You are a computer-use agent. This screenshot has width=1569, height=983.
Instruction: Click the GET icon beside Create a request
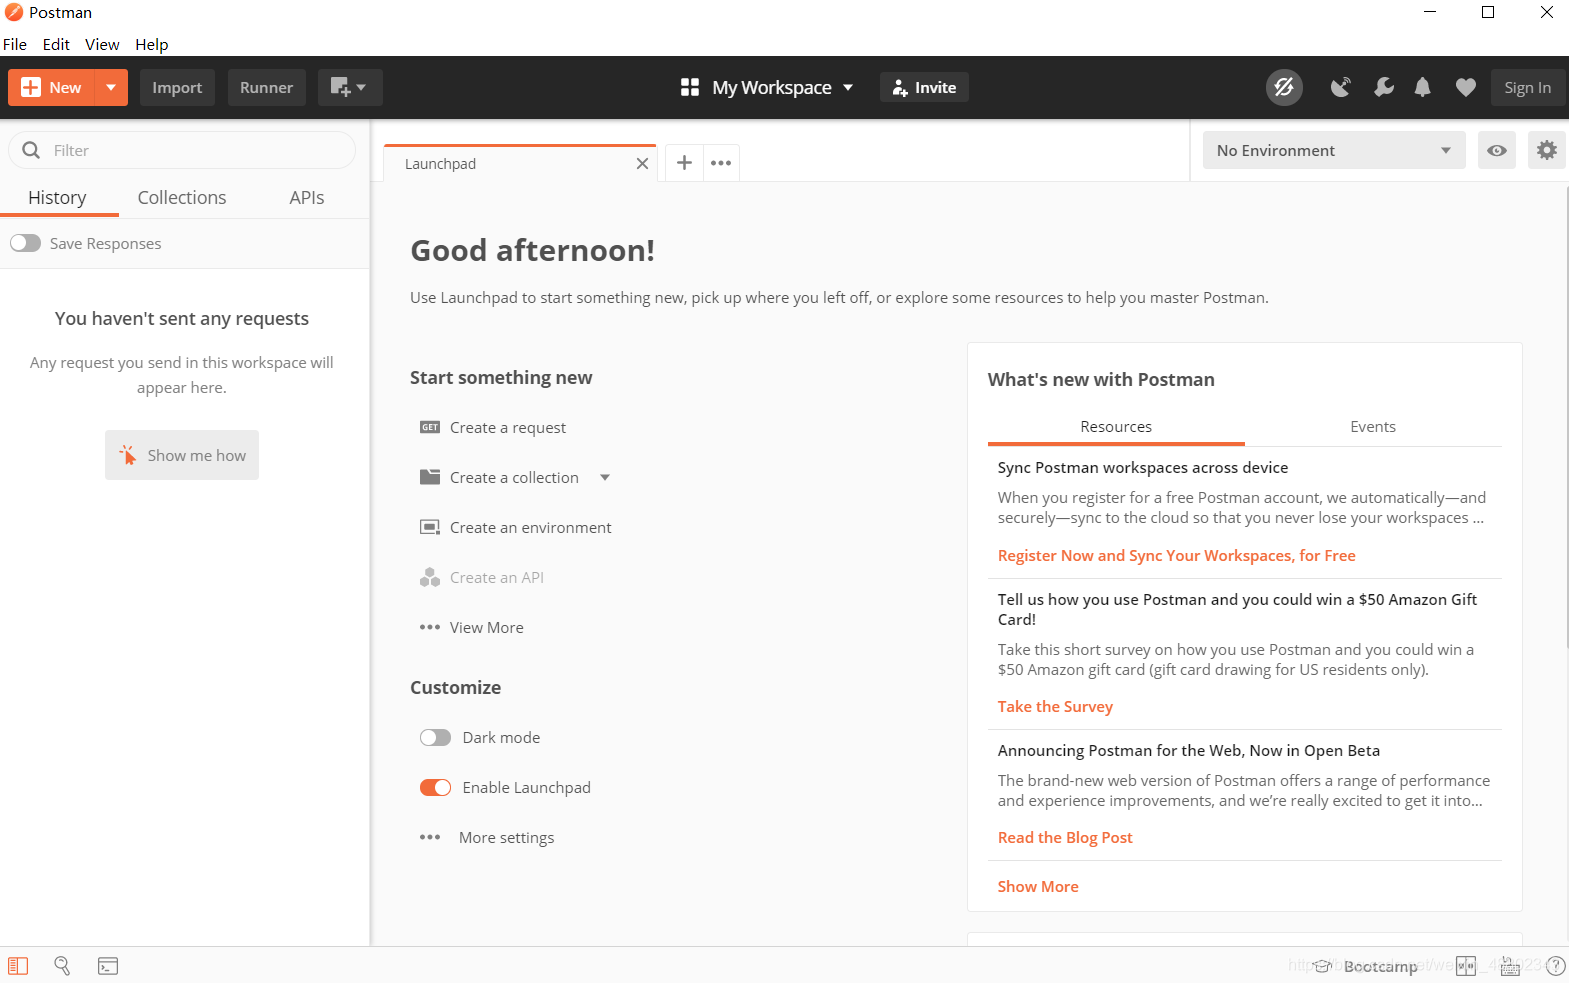pyautogui.click(x=430, y=427)
